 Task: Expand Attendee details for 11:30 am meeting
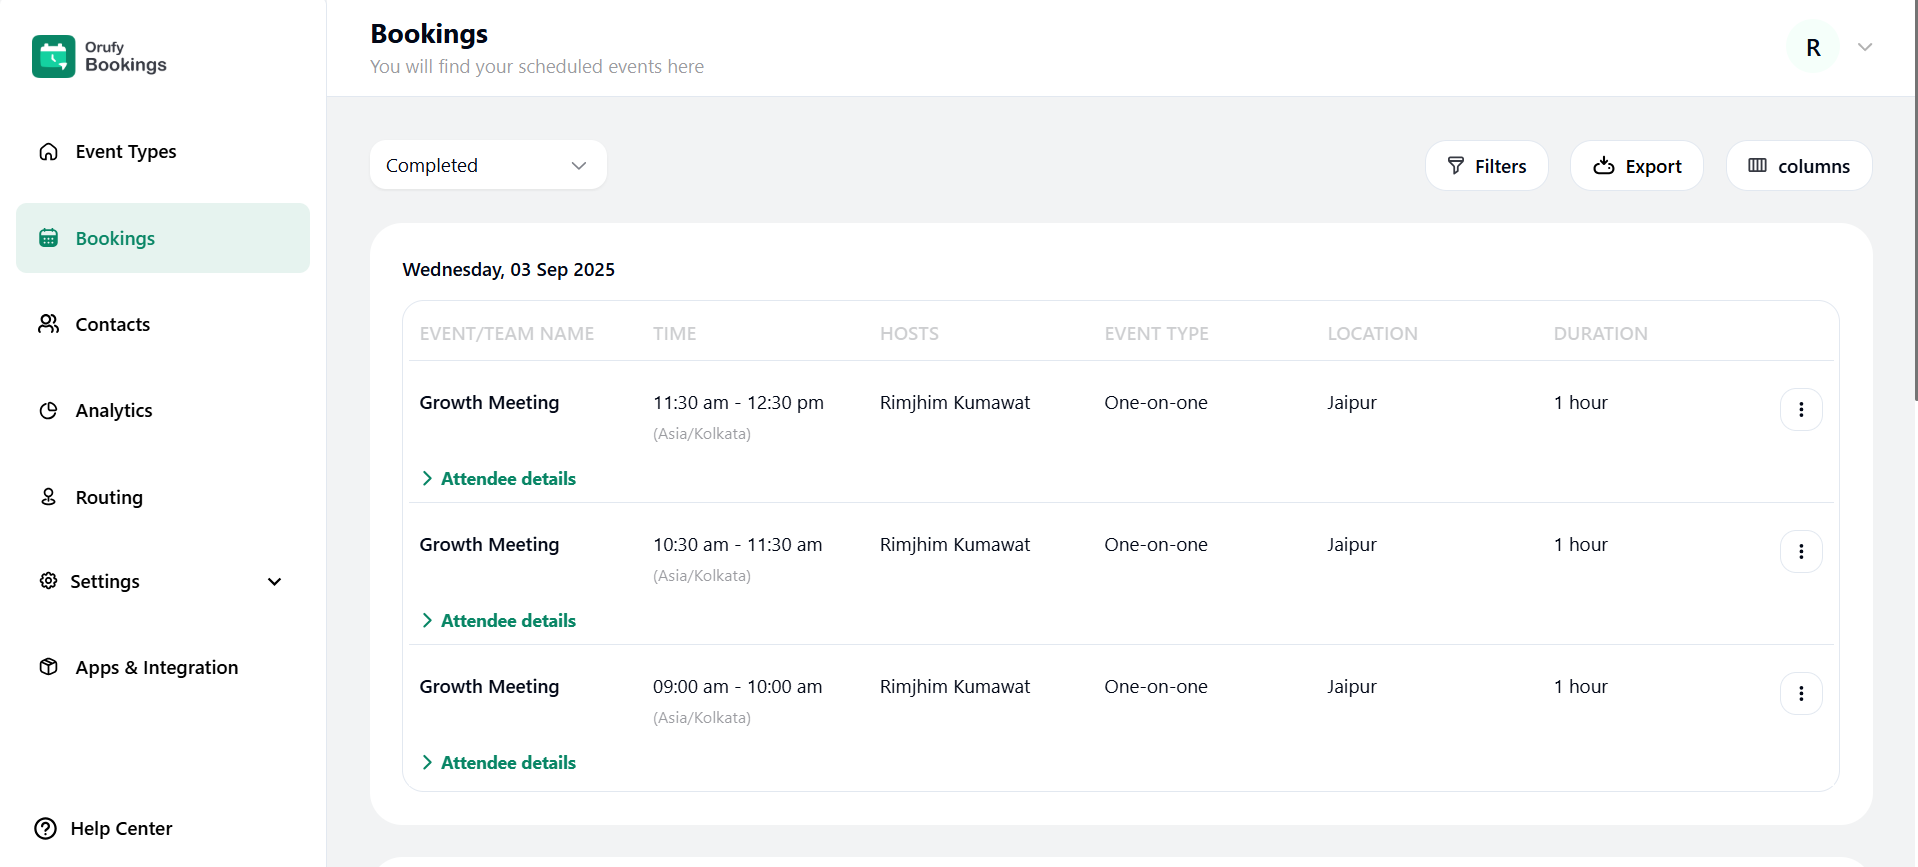click(498, 479)
